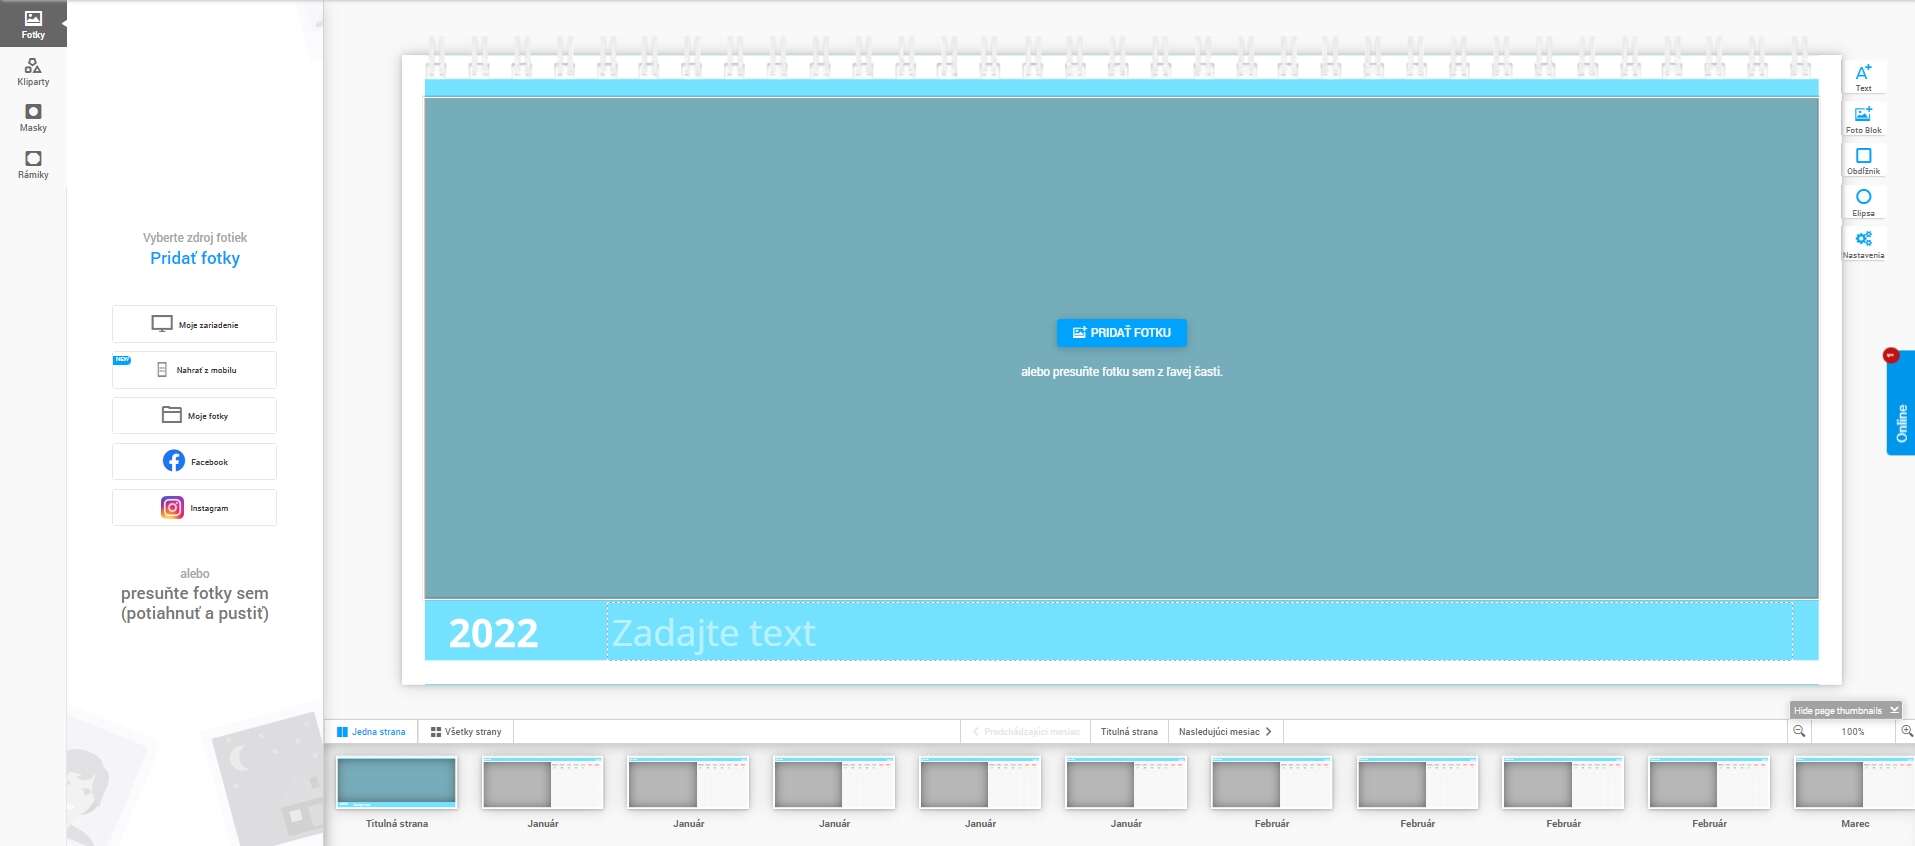Open the Fotky tab in sidebar

click(x=33, y=24)
